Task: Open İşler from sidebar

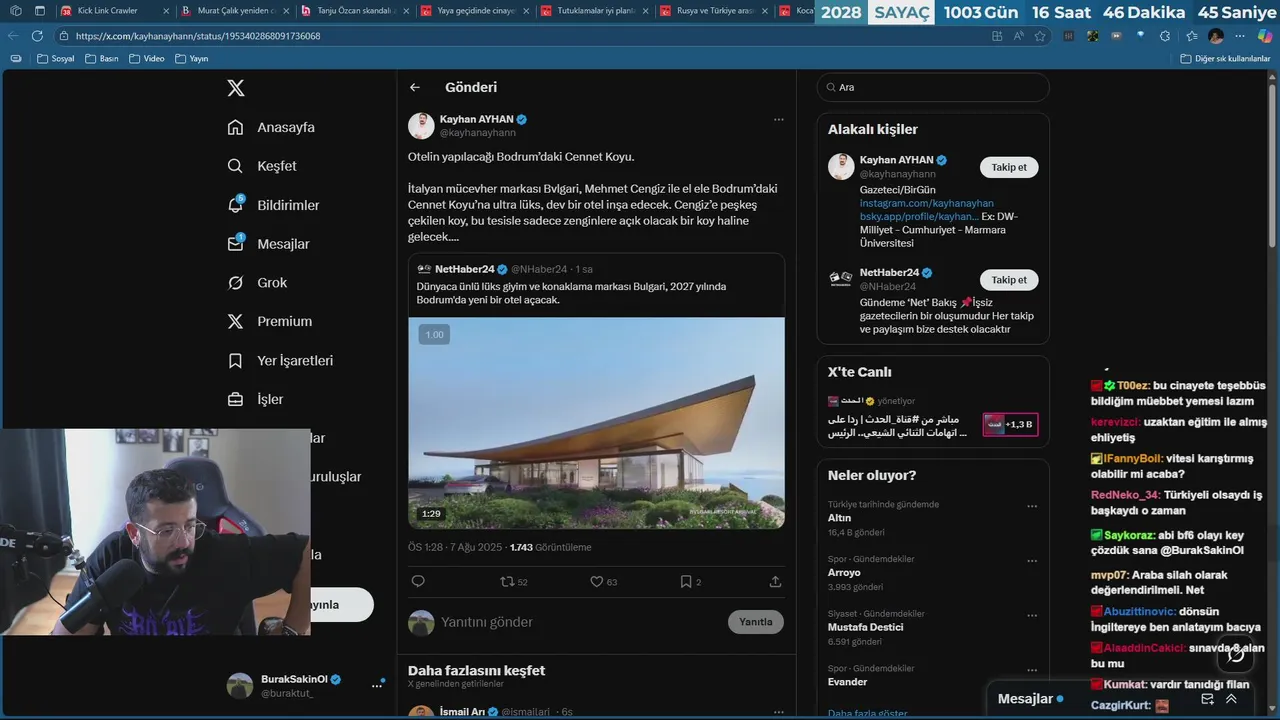Action: [255, 399]
